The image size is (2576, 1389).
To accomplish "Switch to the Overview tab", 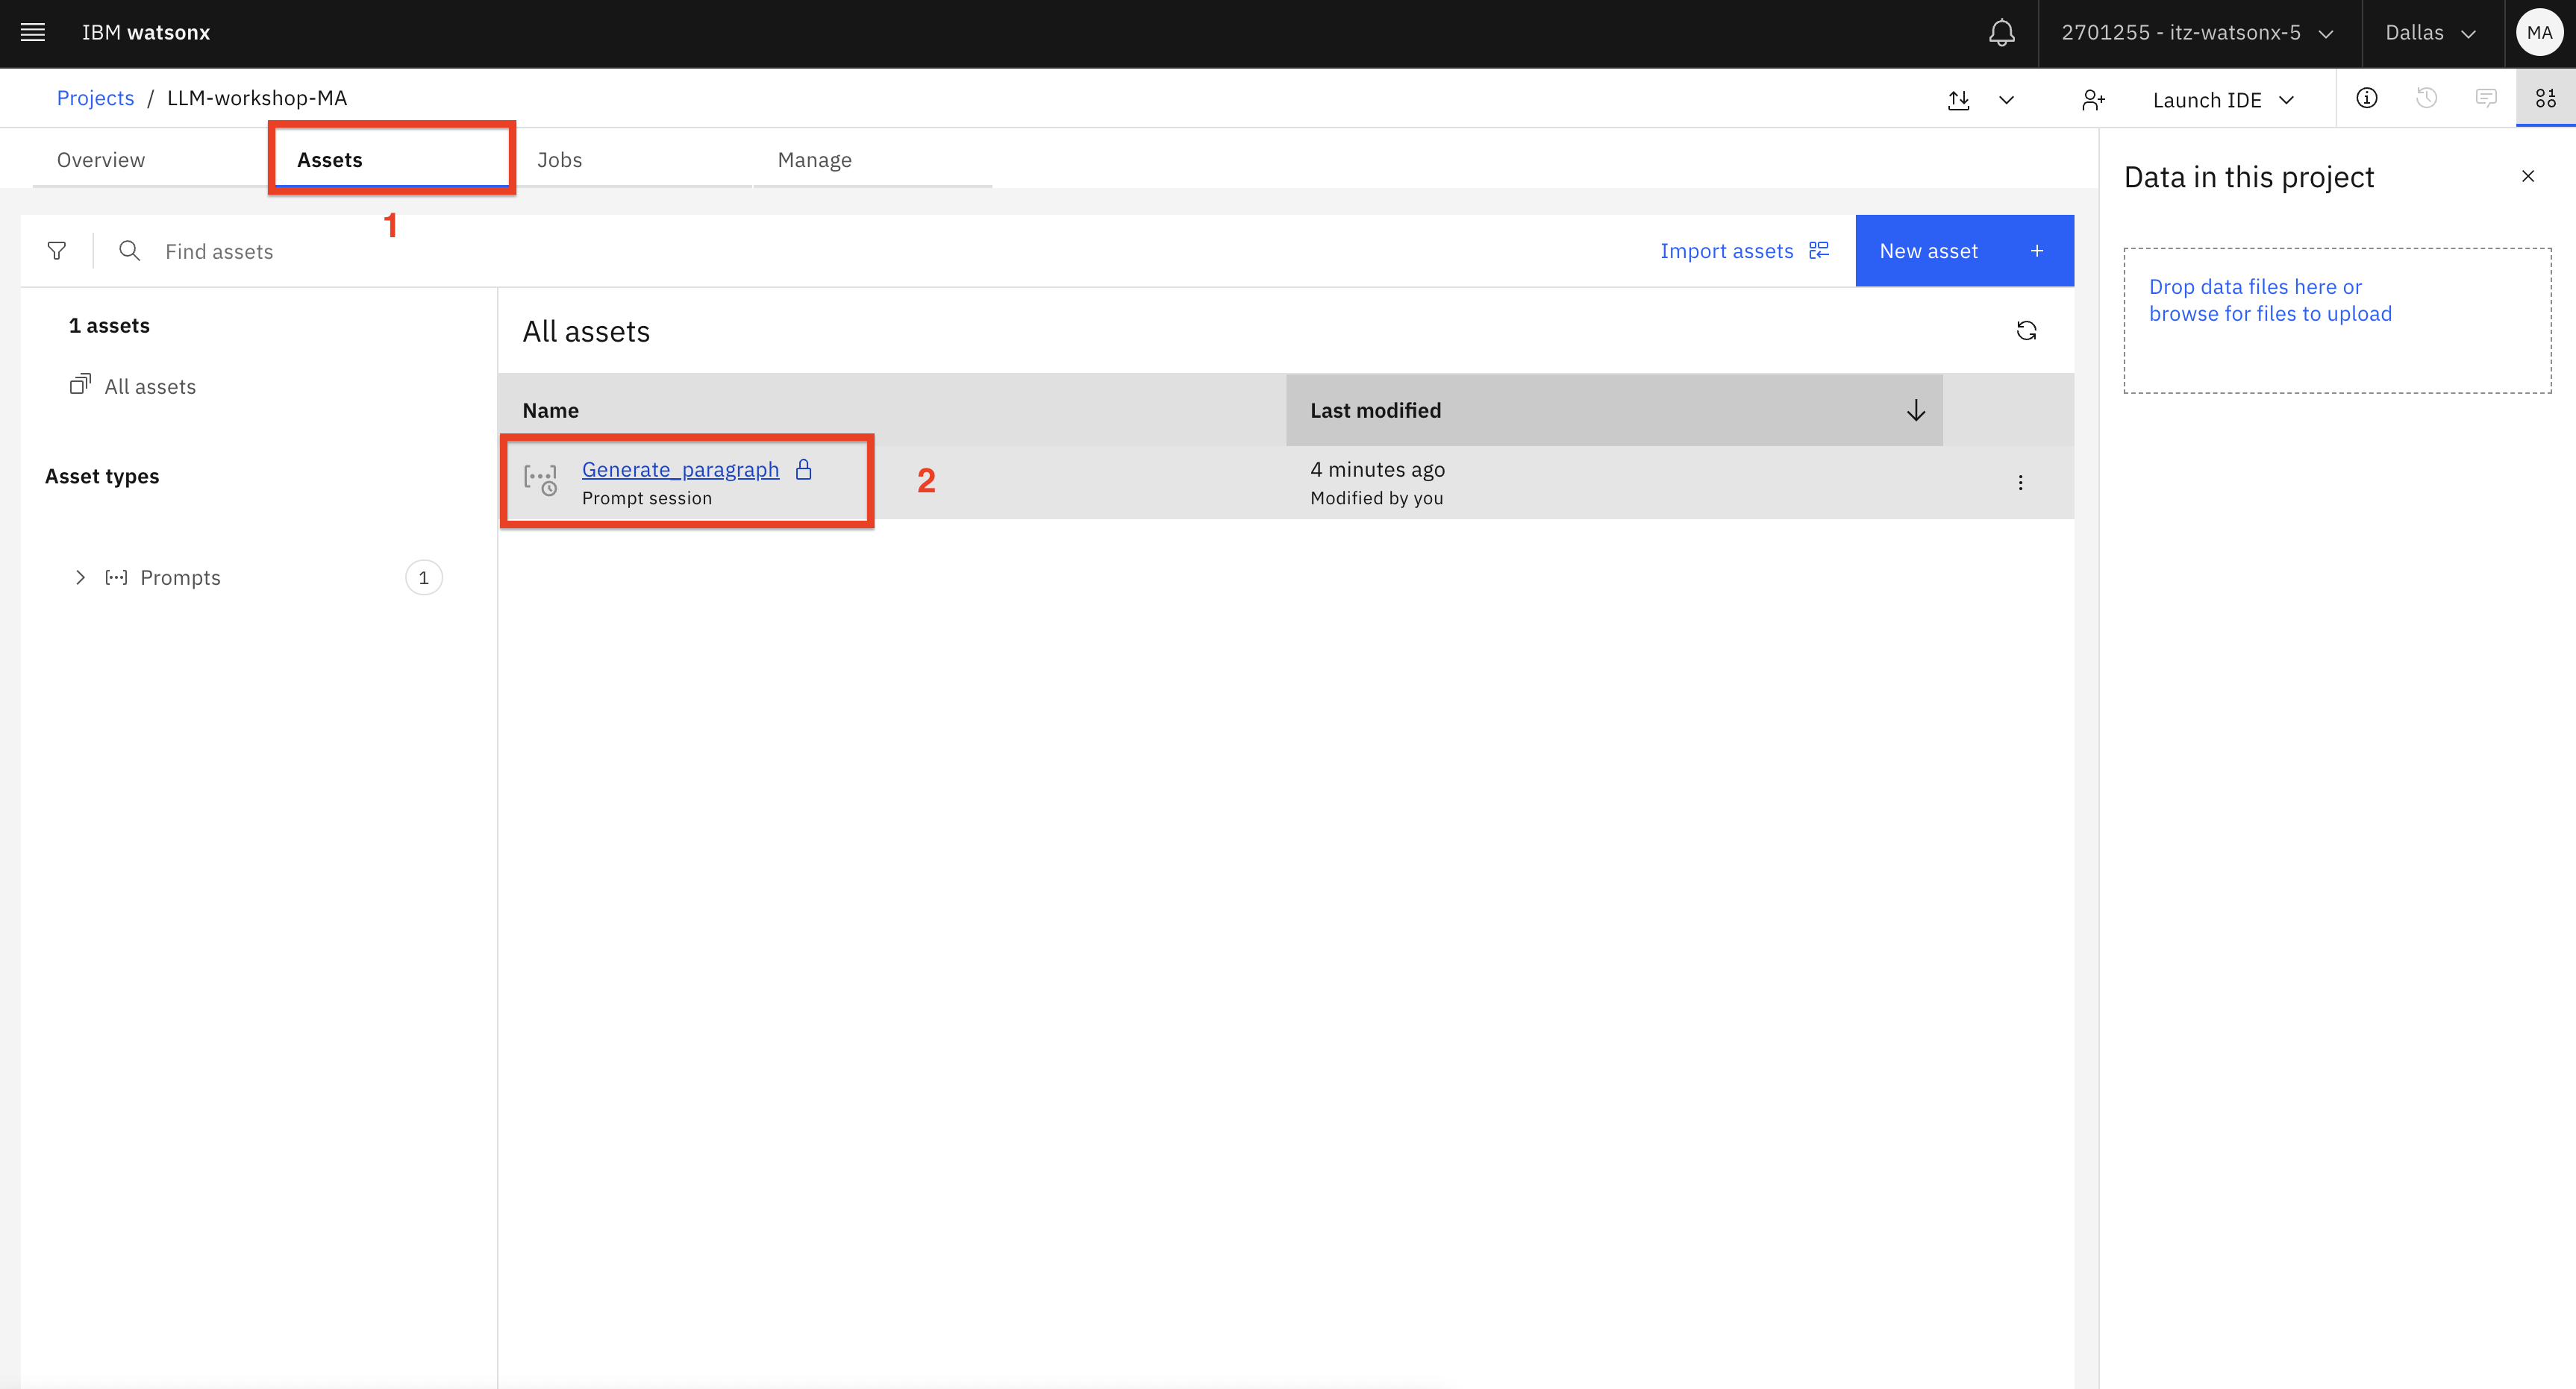I will (101, 160).
